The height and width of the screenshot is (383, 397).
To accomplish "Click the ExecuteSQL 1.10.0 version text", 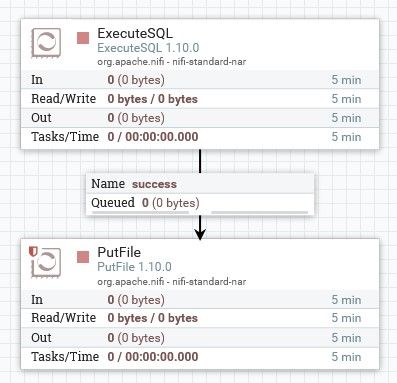I will [x=148, y=48].
